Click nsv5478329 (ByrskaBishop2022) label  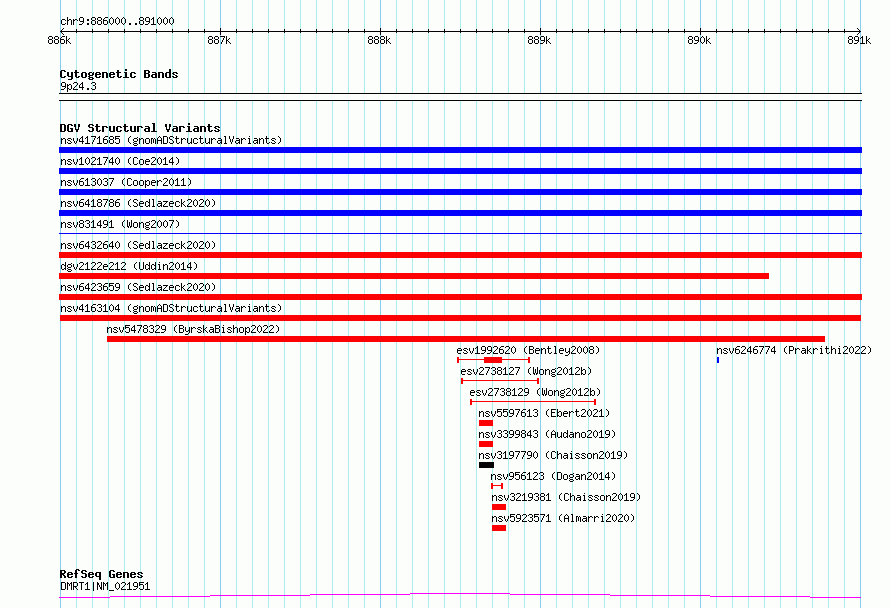click(x=193, y=329)
